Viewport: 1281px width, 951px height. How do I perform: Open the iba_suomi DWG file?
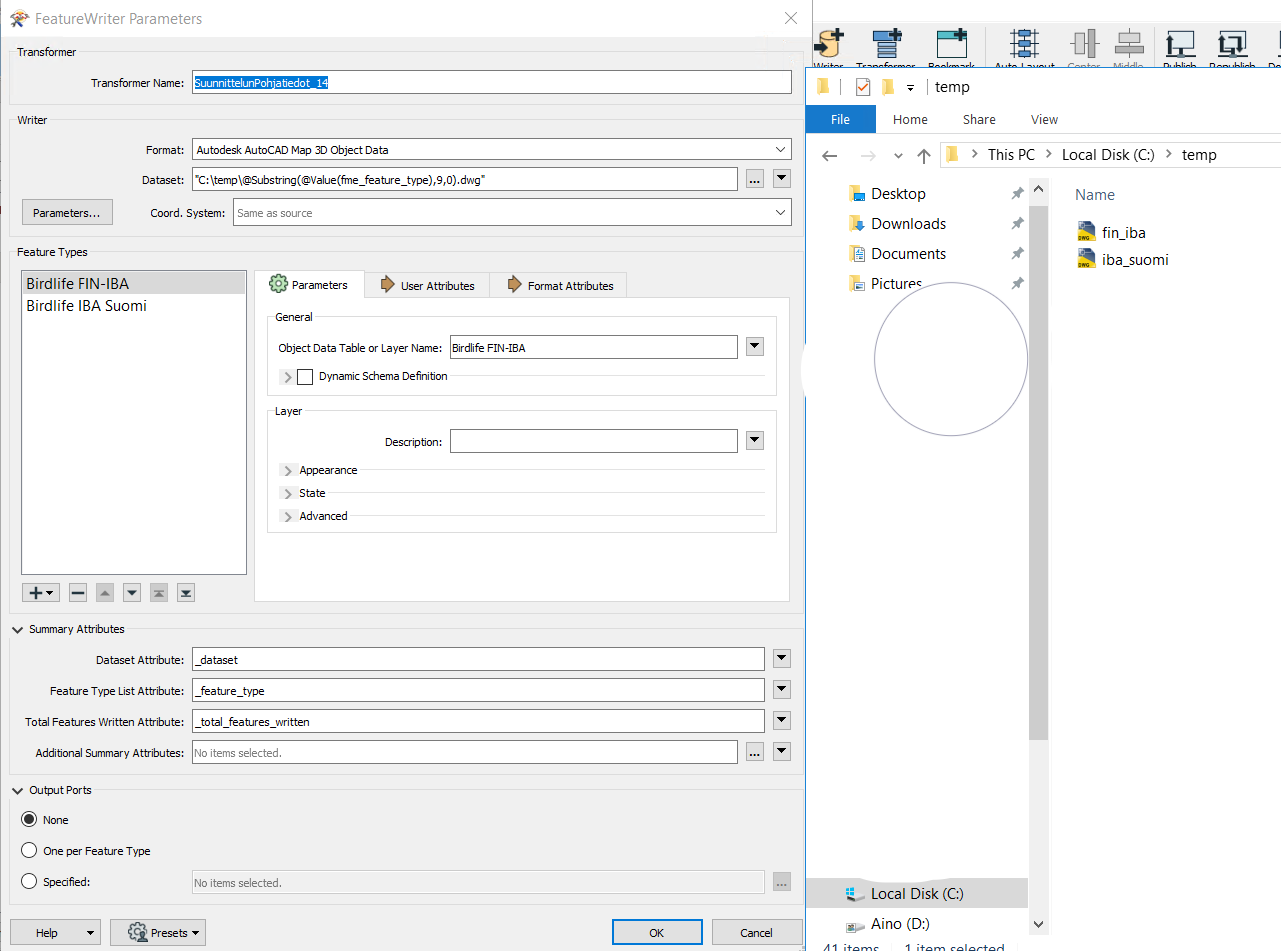pyautogui.click(x=1123, y=260)
